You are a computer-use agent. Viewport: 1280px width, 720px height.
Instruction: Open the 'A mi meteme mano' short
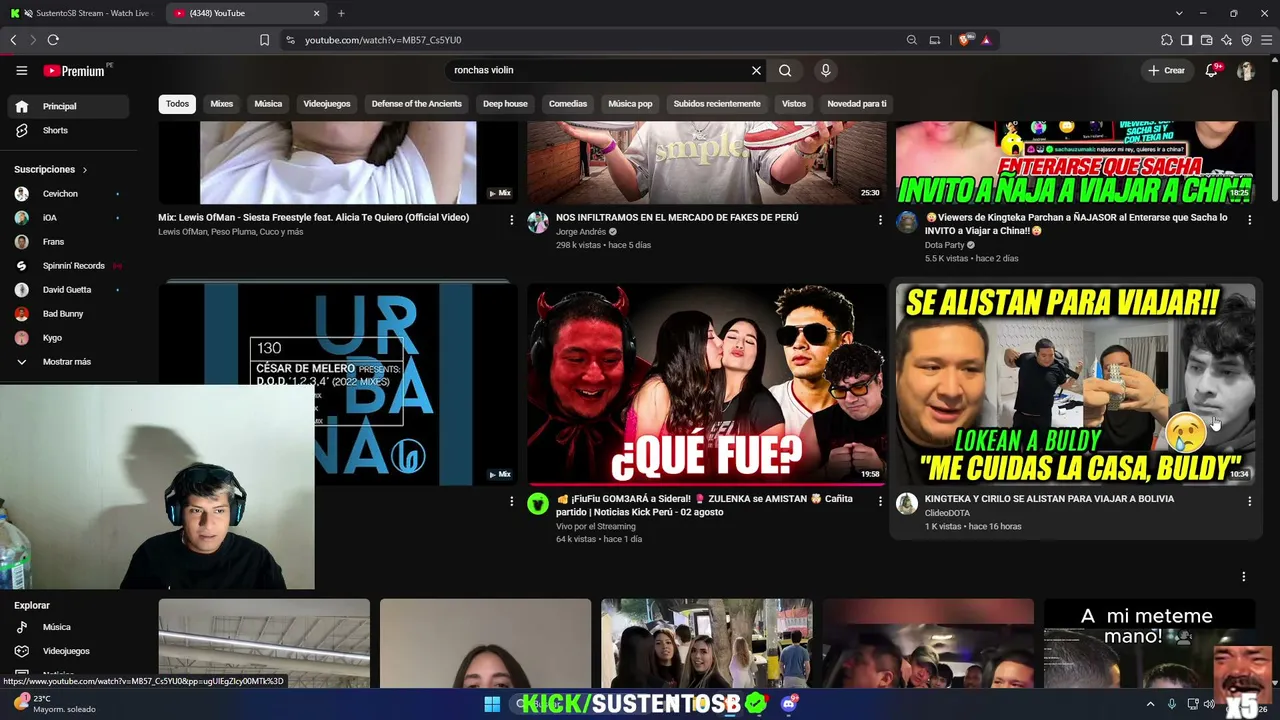pyautogui.click(x=1149, y=644)
